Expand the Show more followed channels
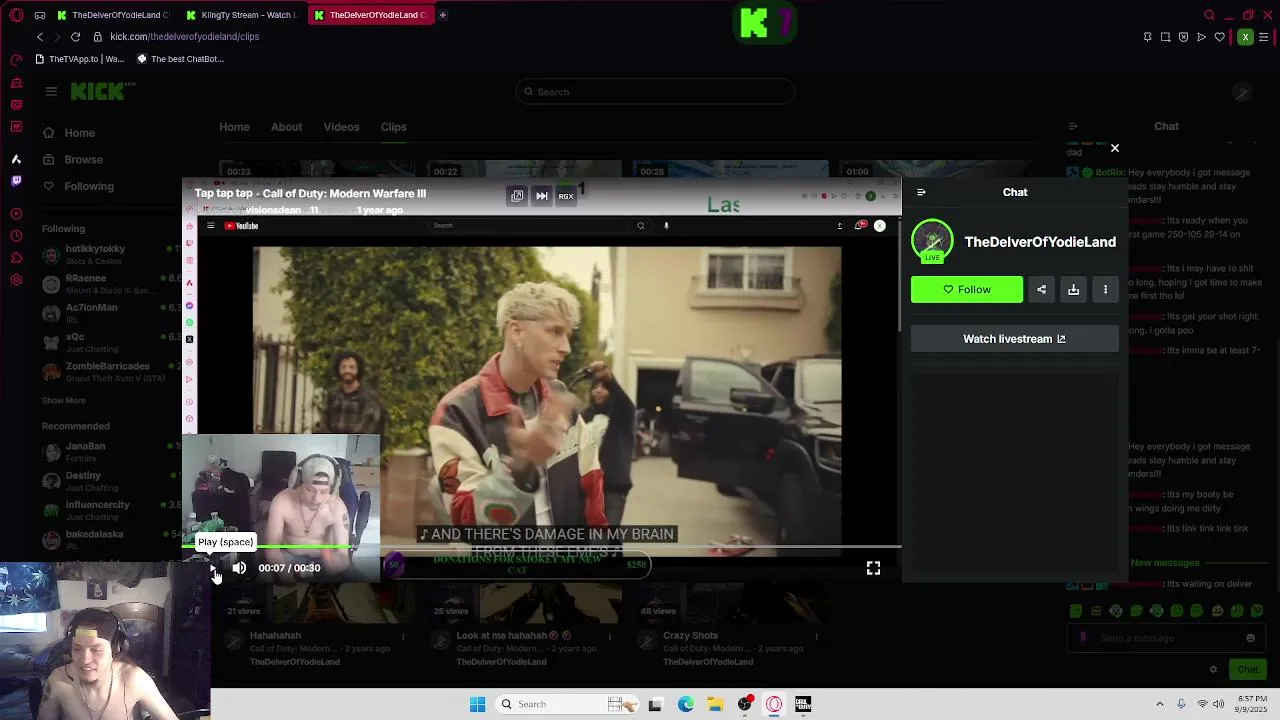Viewport: 1280px width, 720px height. (x=64, y=400)
